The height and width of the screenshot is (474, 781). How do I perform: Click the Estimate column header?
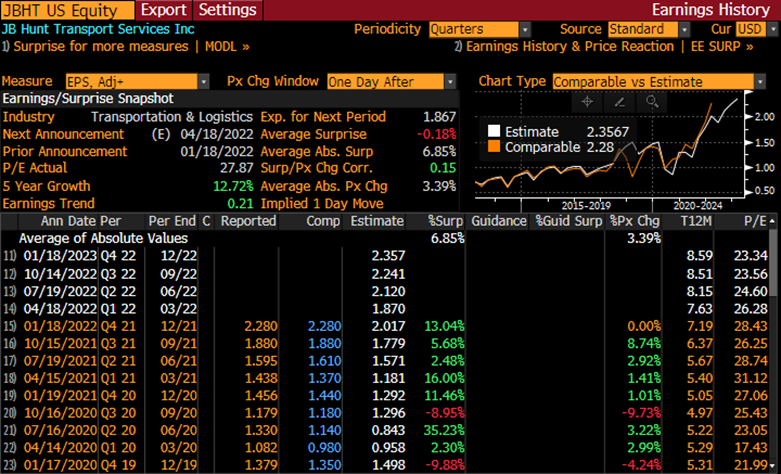(x=377, y=221)
